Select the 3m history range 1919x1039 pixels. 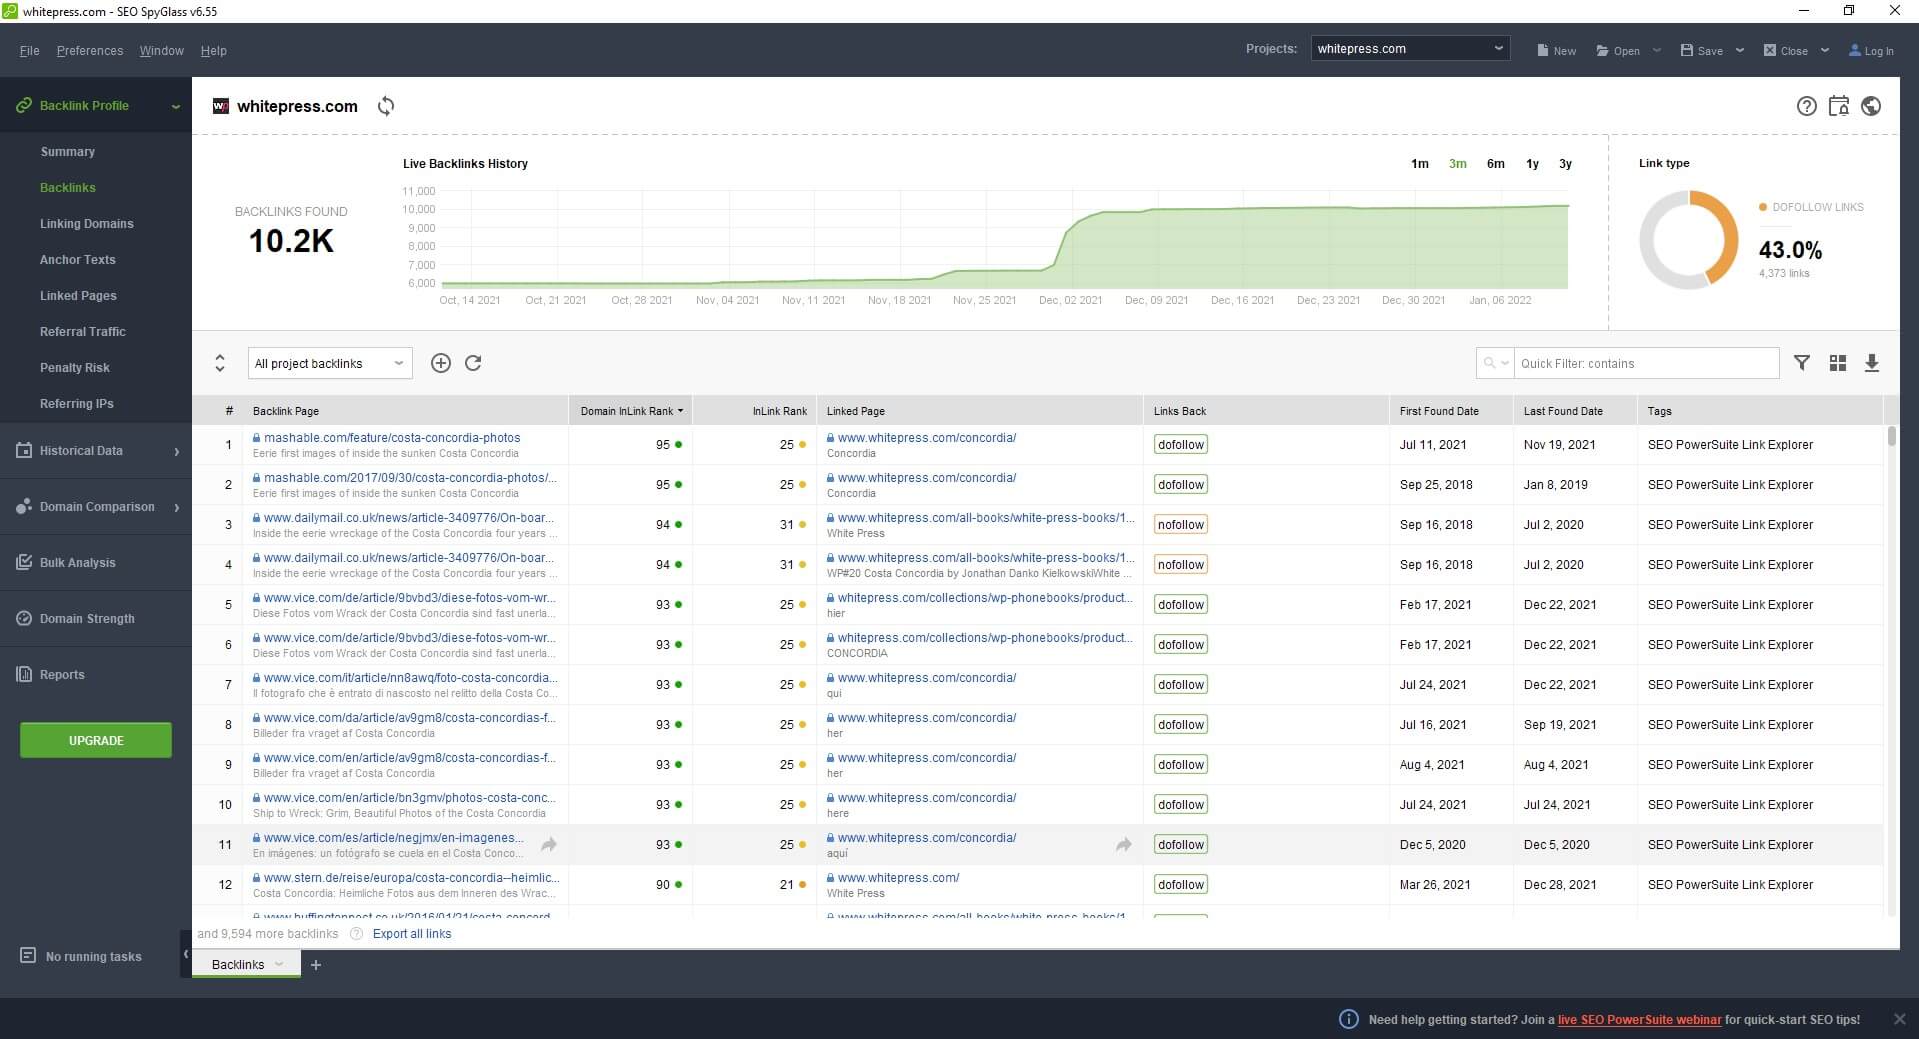coord(1458,164)
